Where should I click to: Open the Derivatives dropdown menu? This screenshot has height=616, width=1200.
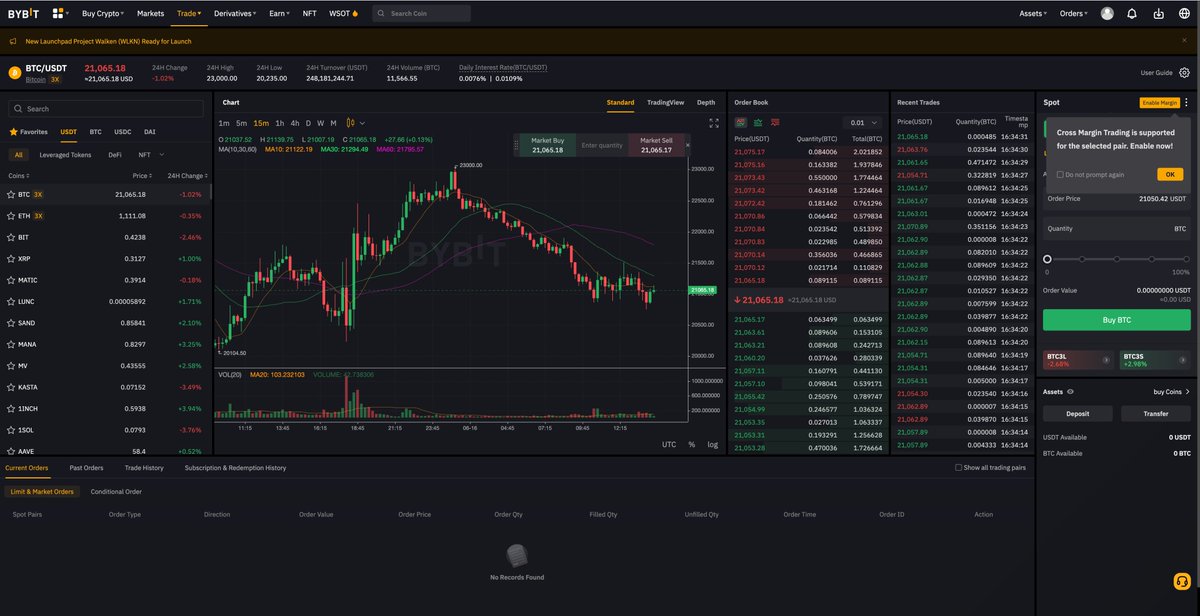coord(235,14)
